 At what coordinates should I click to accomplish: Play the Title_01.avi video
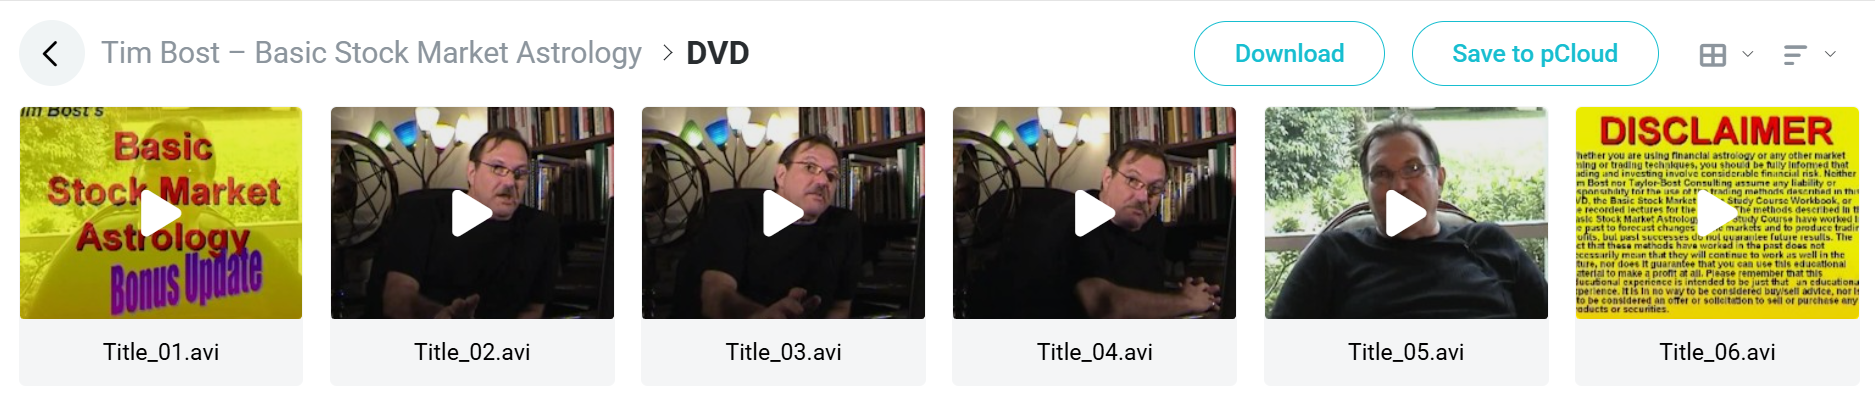pos(161,213)
